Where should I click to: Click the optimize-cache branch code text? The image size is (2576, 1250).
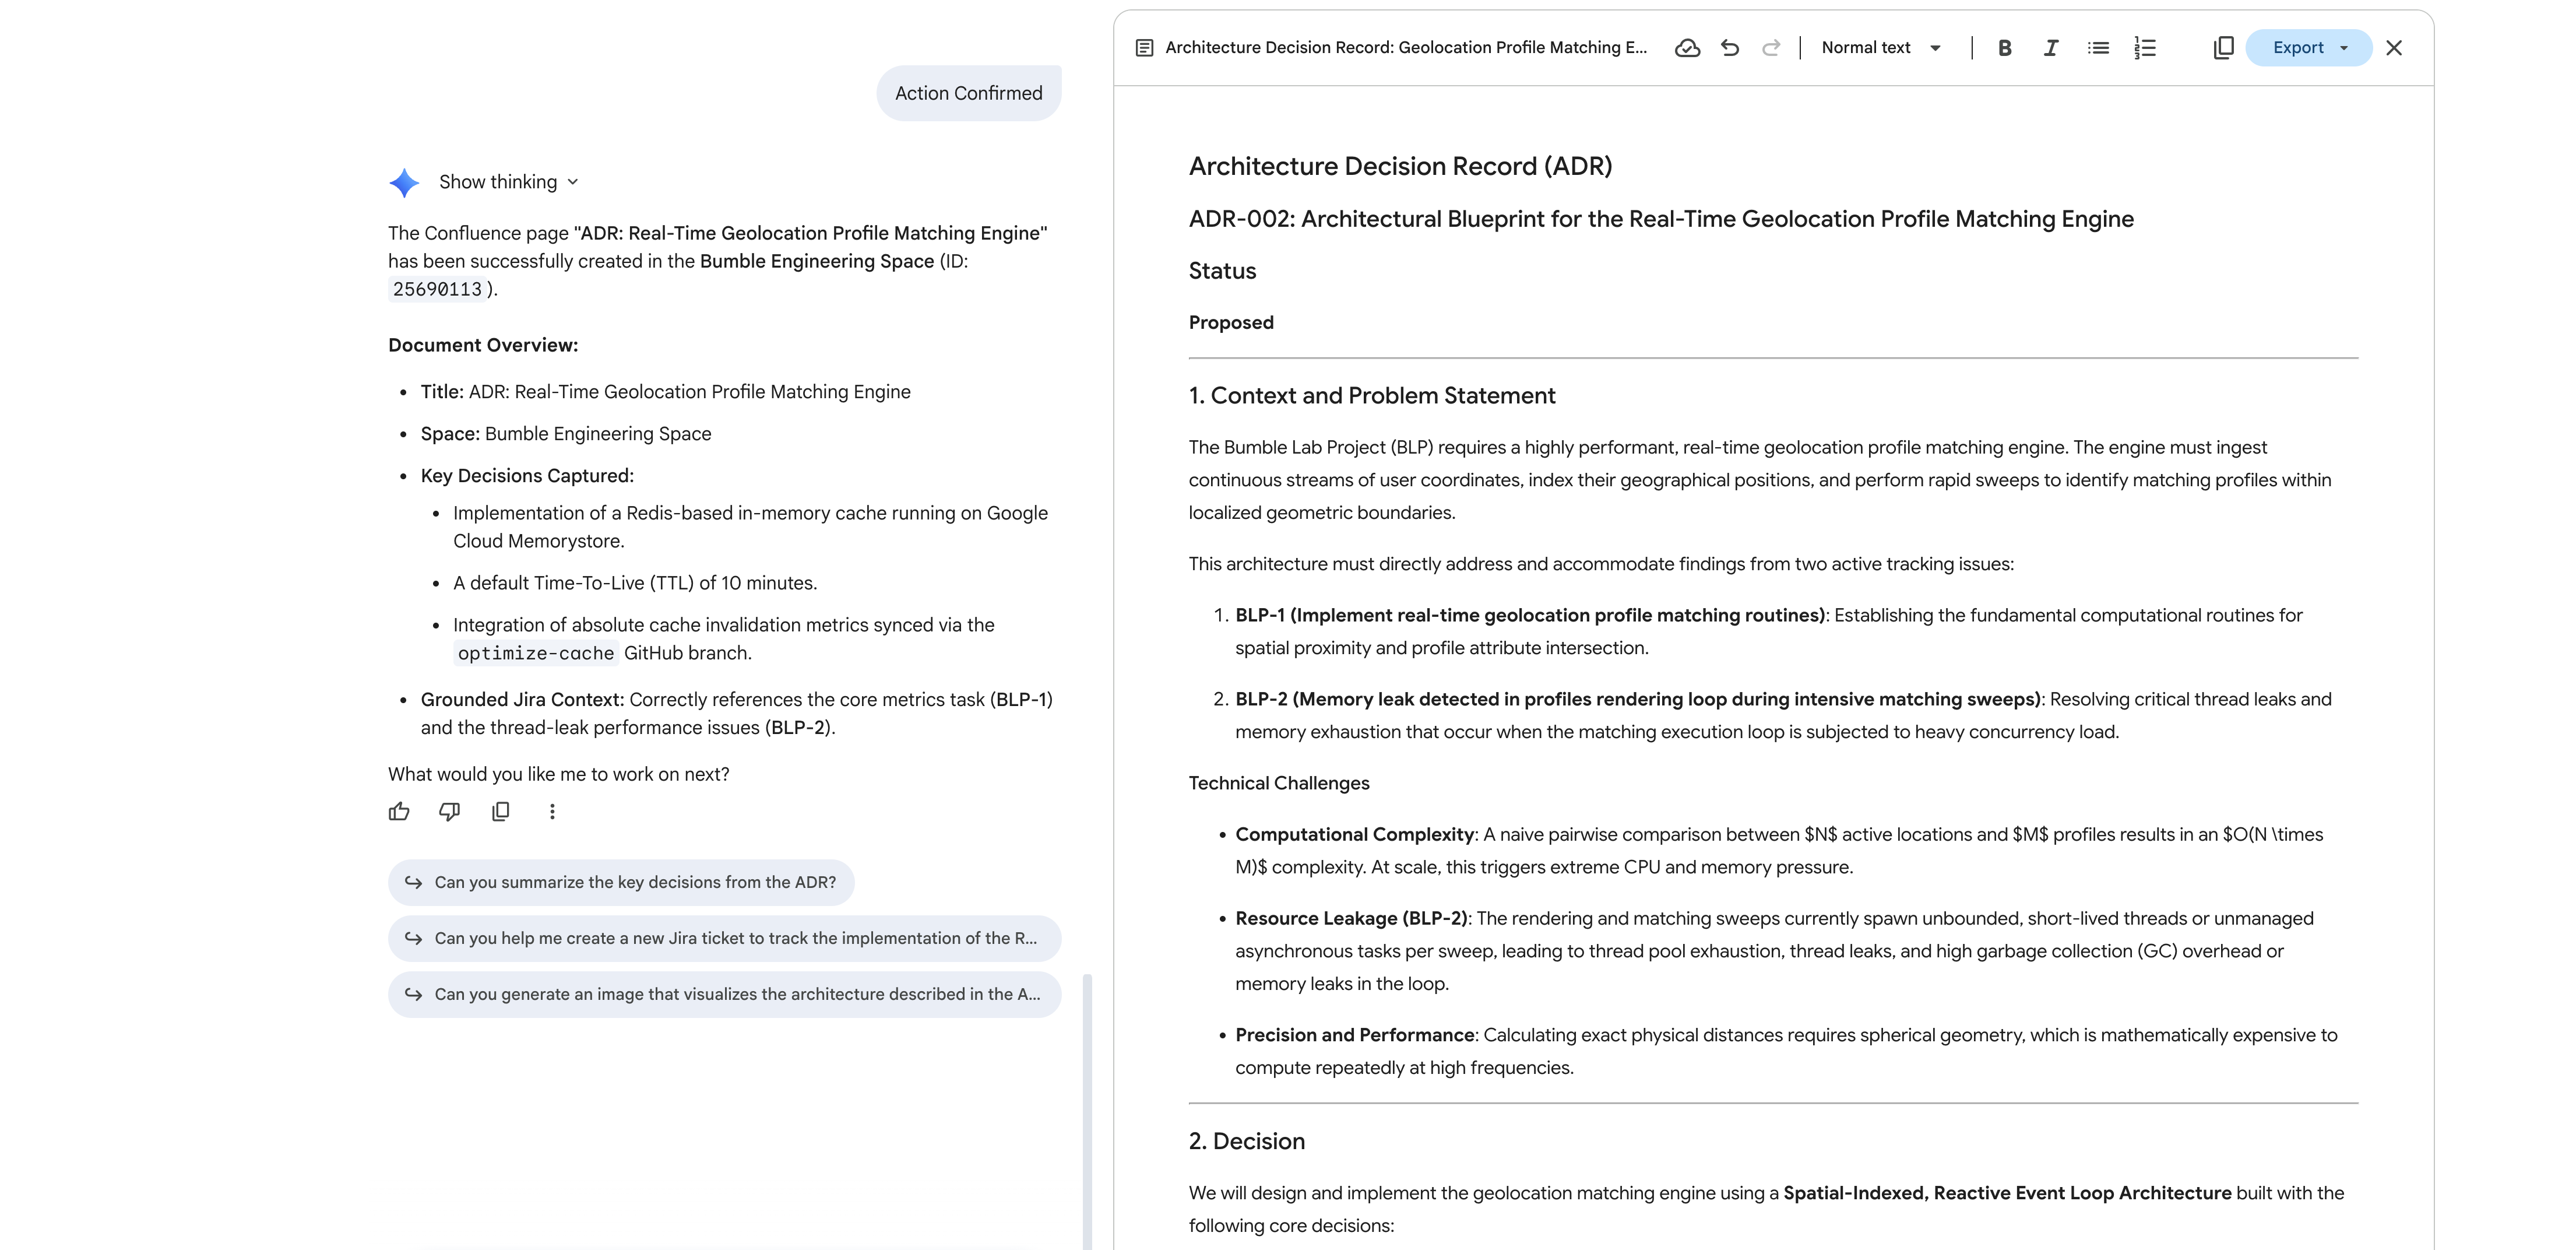coord(536,653)
